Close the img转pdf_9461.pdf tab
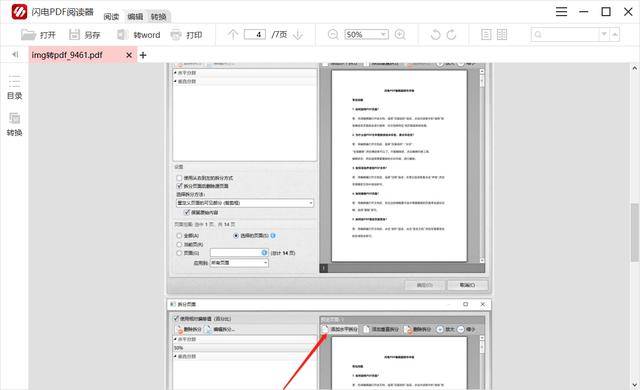Screen dimensions: 640x390 [129, 55]
